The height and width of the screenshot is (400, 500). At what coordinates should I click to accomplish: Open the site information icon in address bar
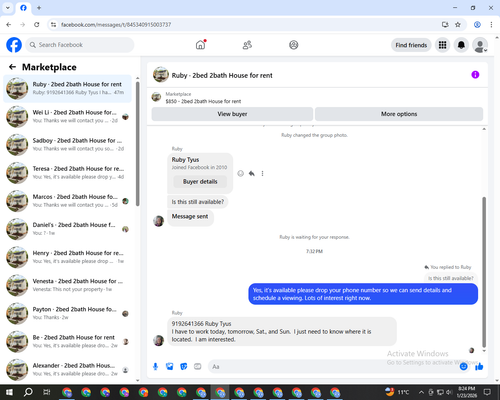pyautogui.click(x=53, y=25)
